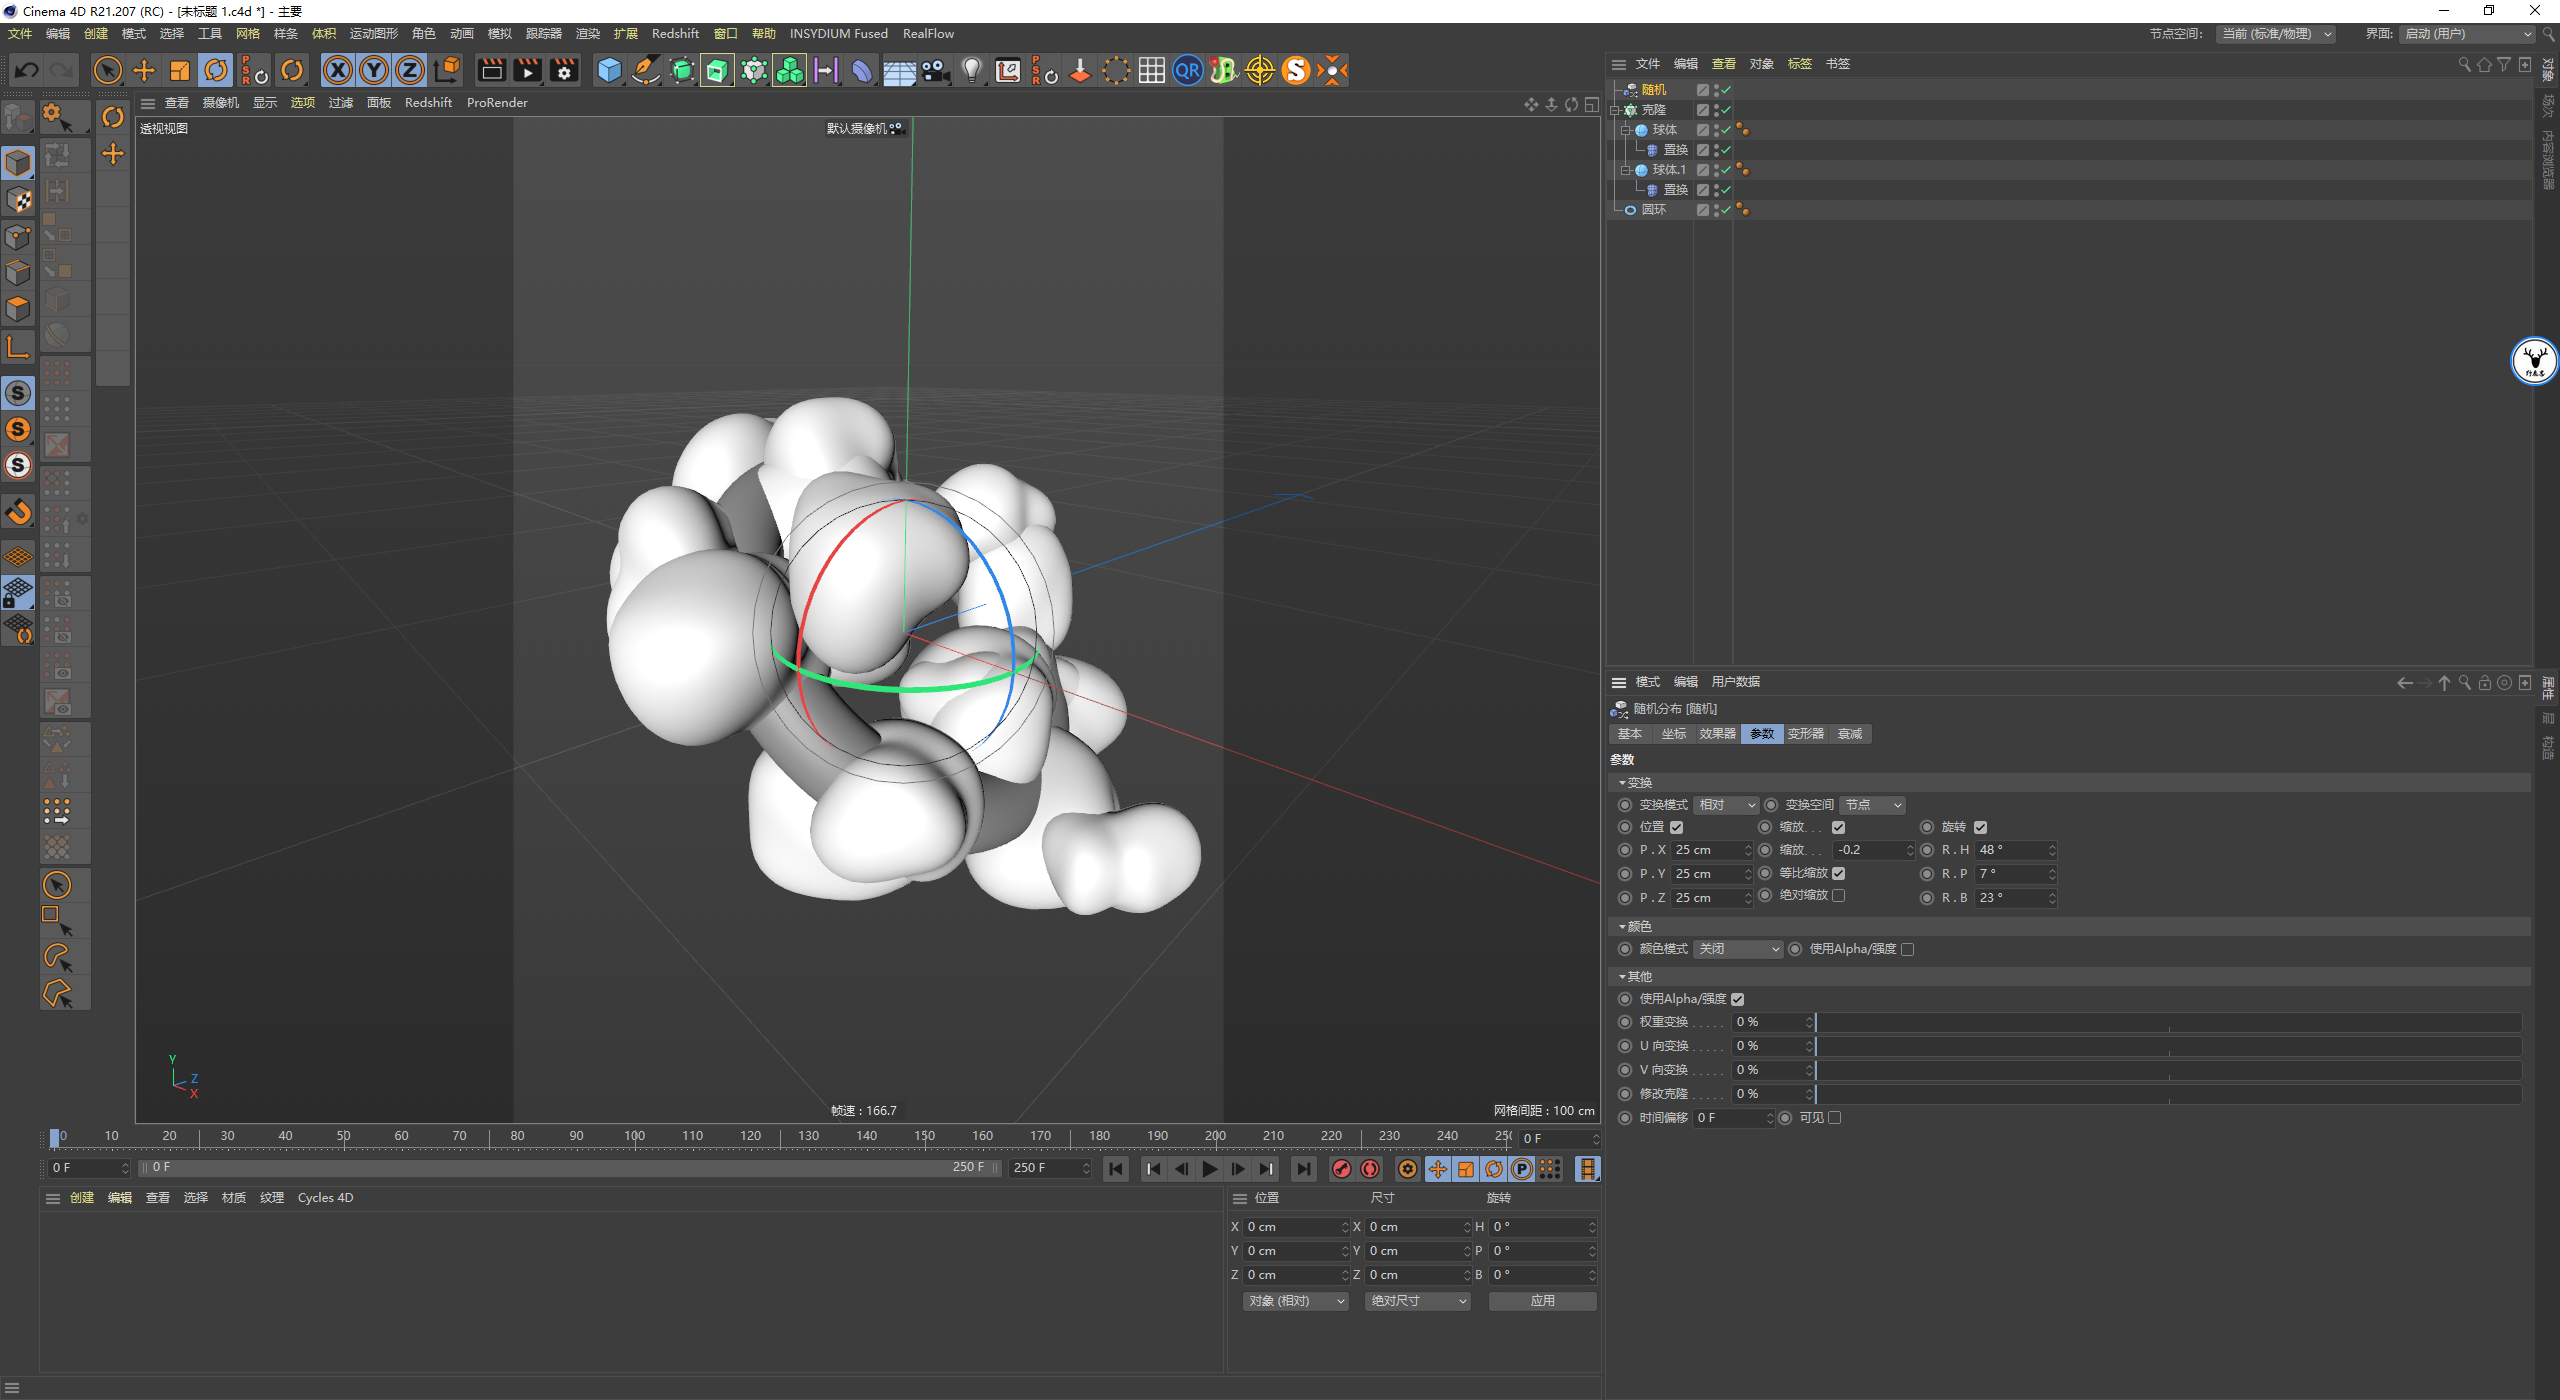Click the Camera object icon
The width and height of the screenshot is (2560, 1400).
(935, 70)
